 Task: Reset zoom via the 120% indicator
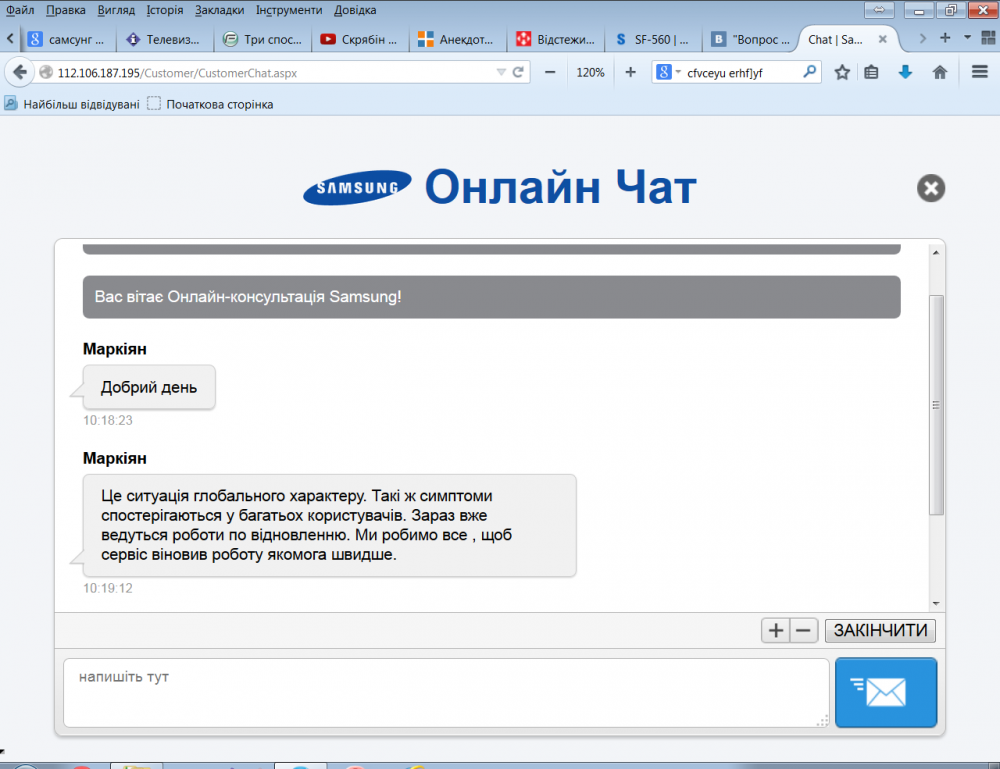click(590, 73)
